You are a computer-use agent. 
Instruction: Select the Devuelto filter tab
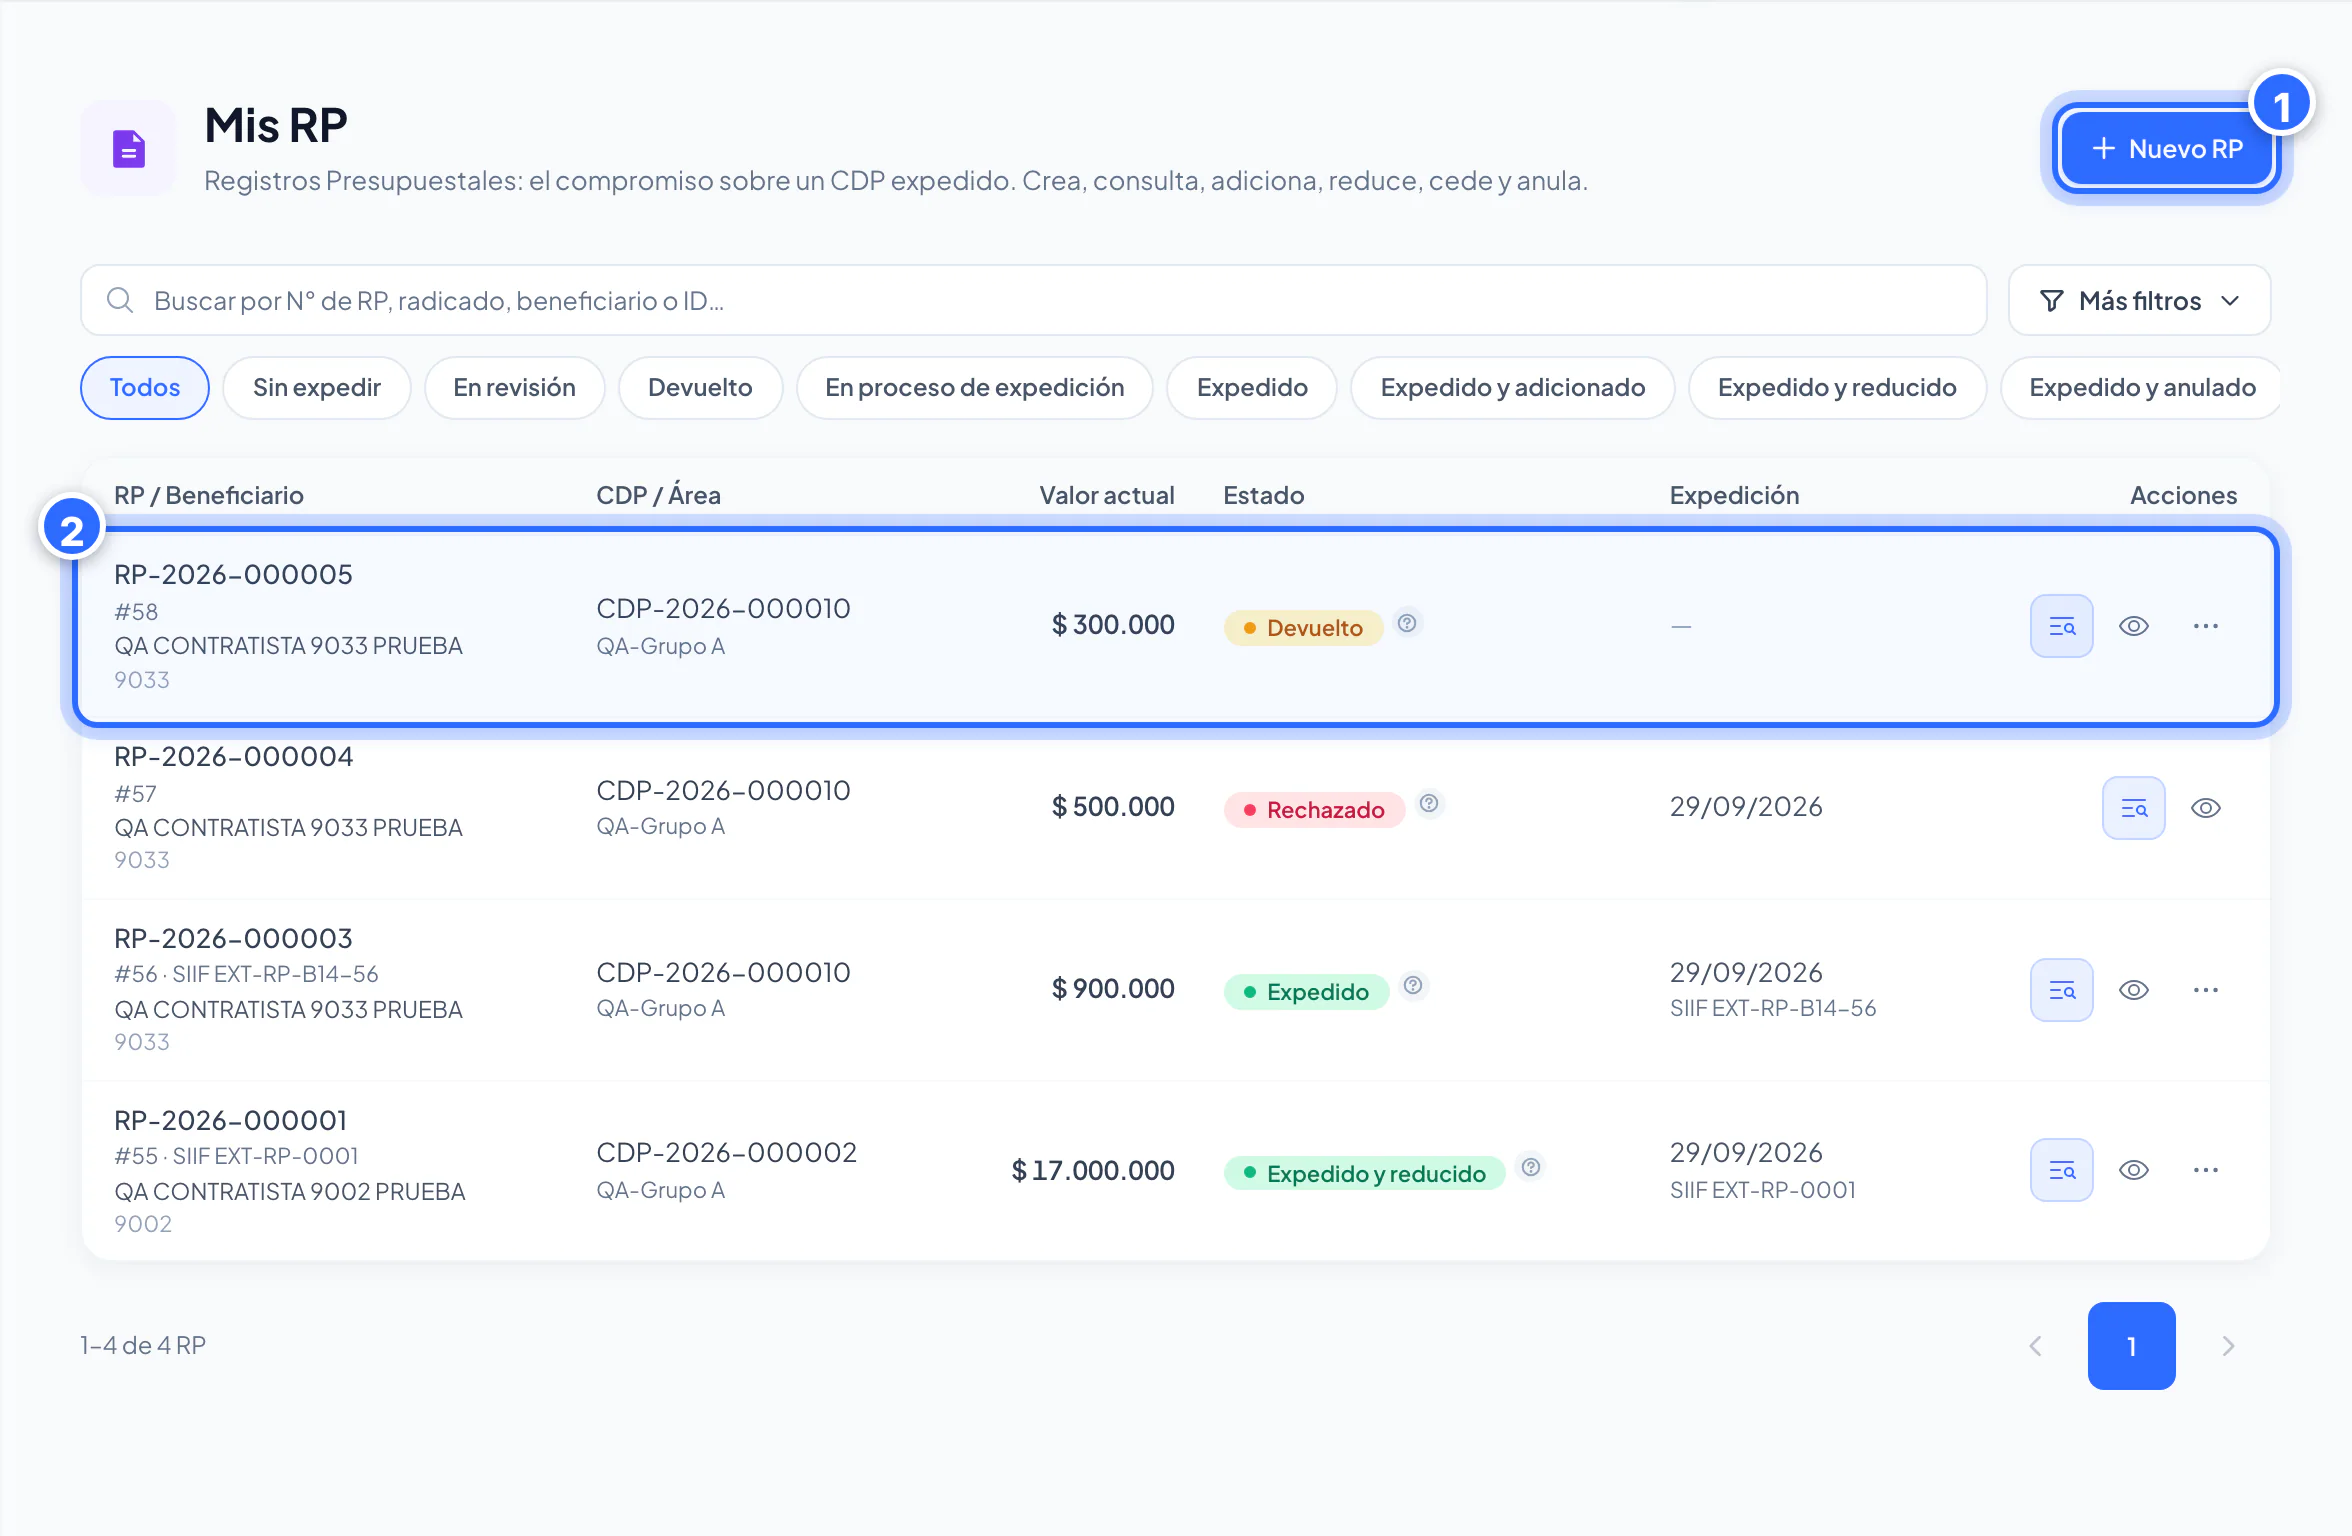700,388
